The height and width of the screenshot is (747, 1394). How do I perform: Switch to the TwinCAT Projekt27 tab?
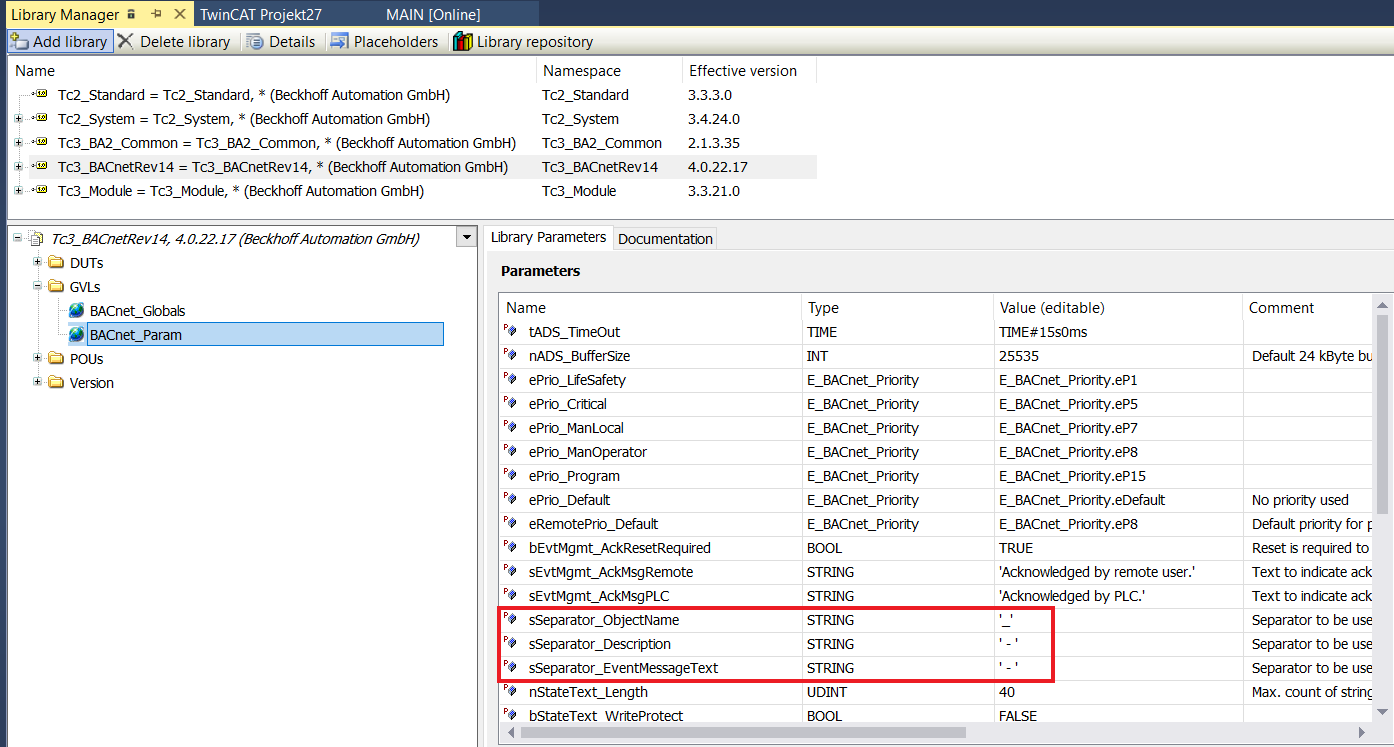click(x=262, y=14)
